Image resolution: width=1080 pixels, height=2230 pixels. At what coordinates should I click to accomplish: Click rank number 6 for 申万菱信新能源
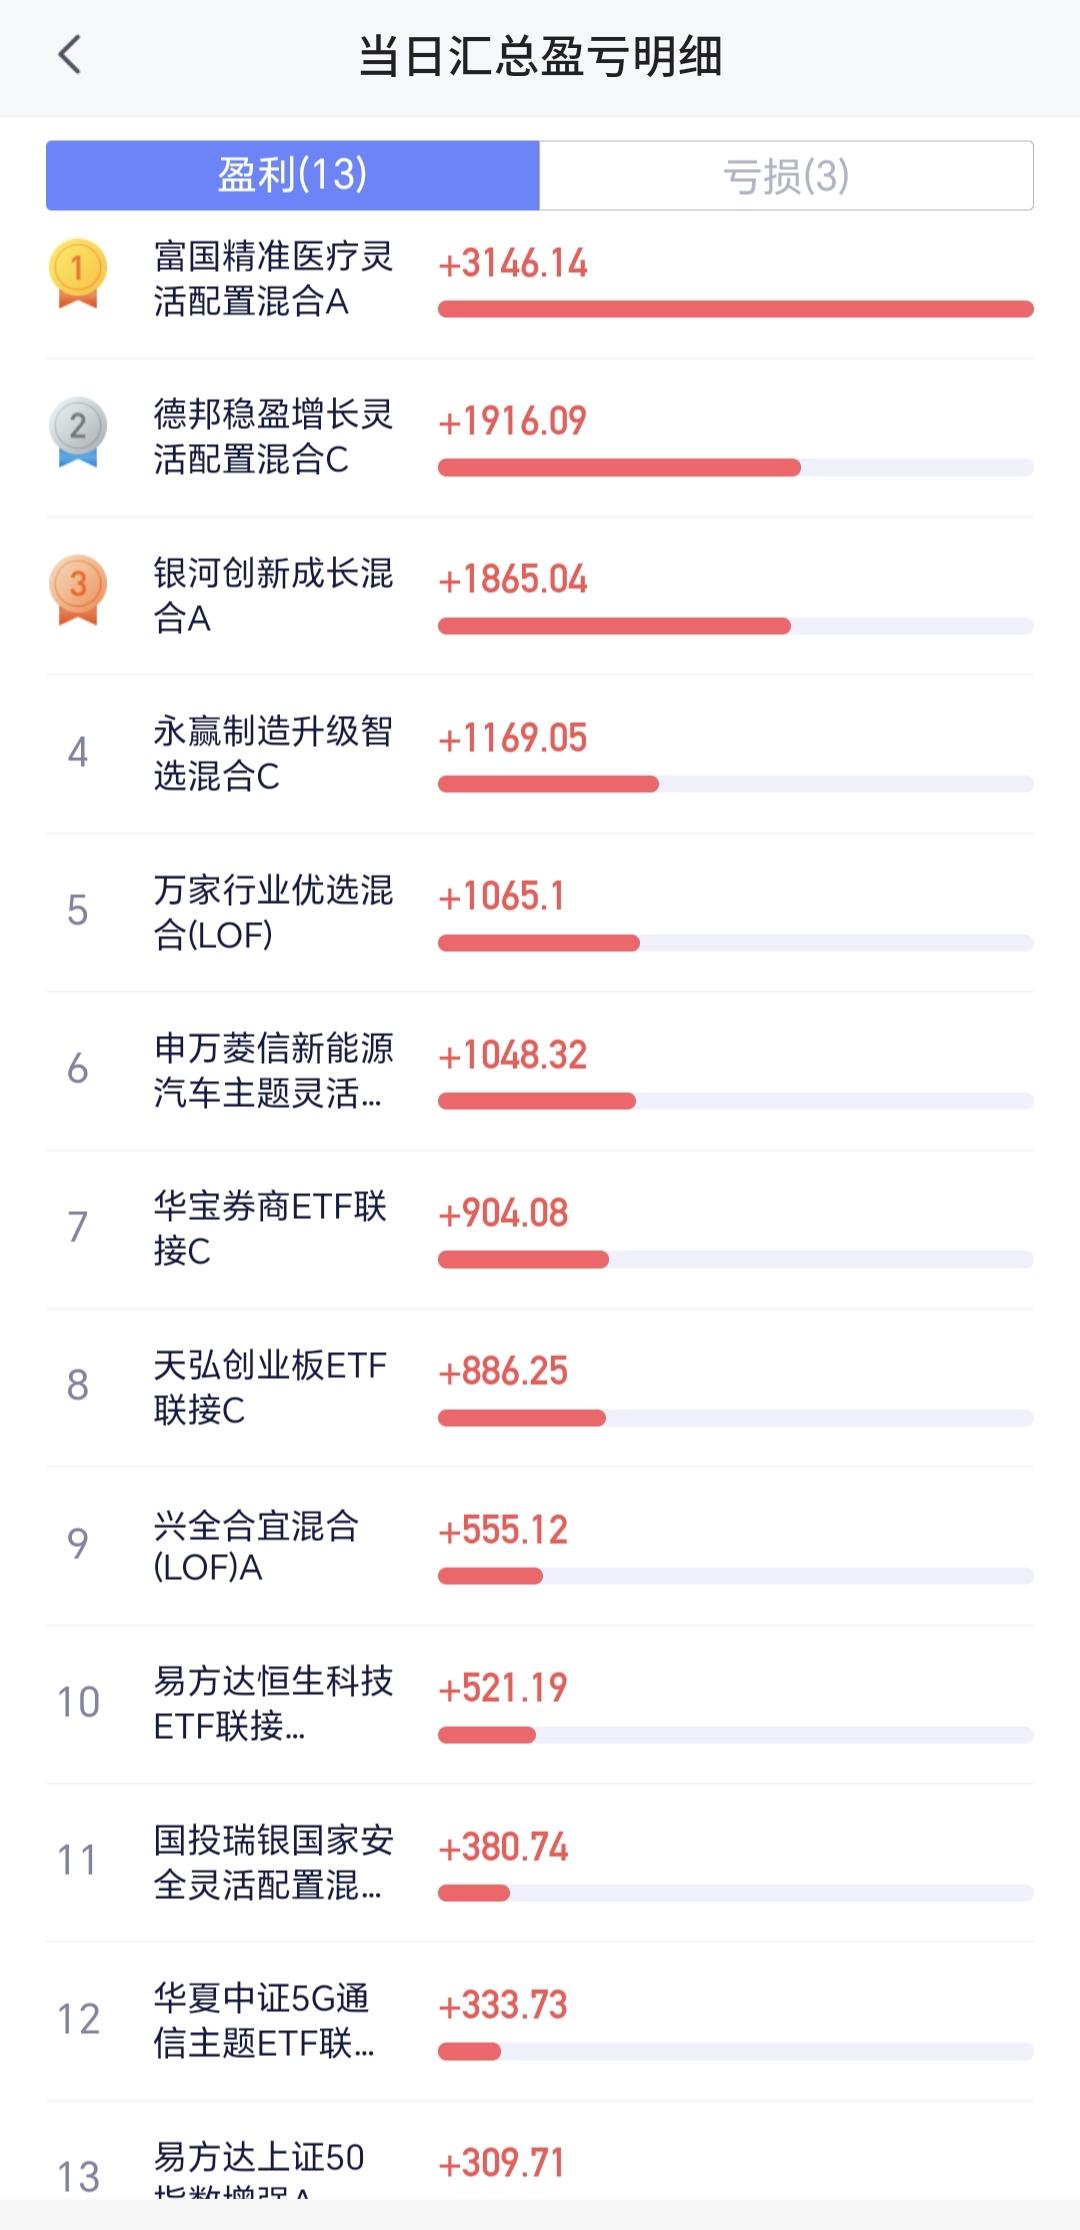(78, 1069)
